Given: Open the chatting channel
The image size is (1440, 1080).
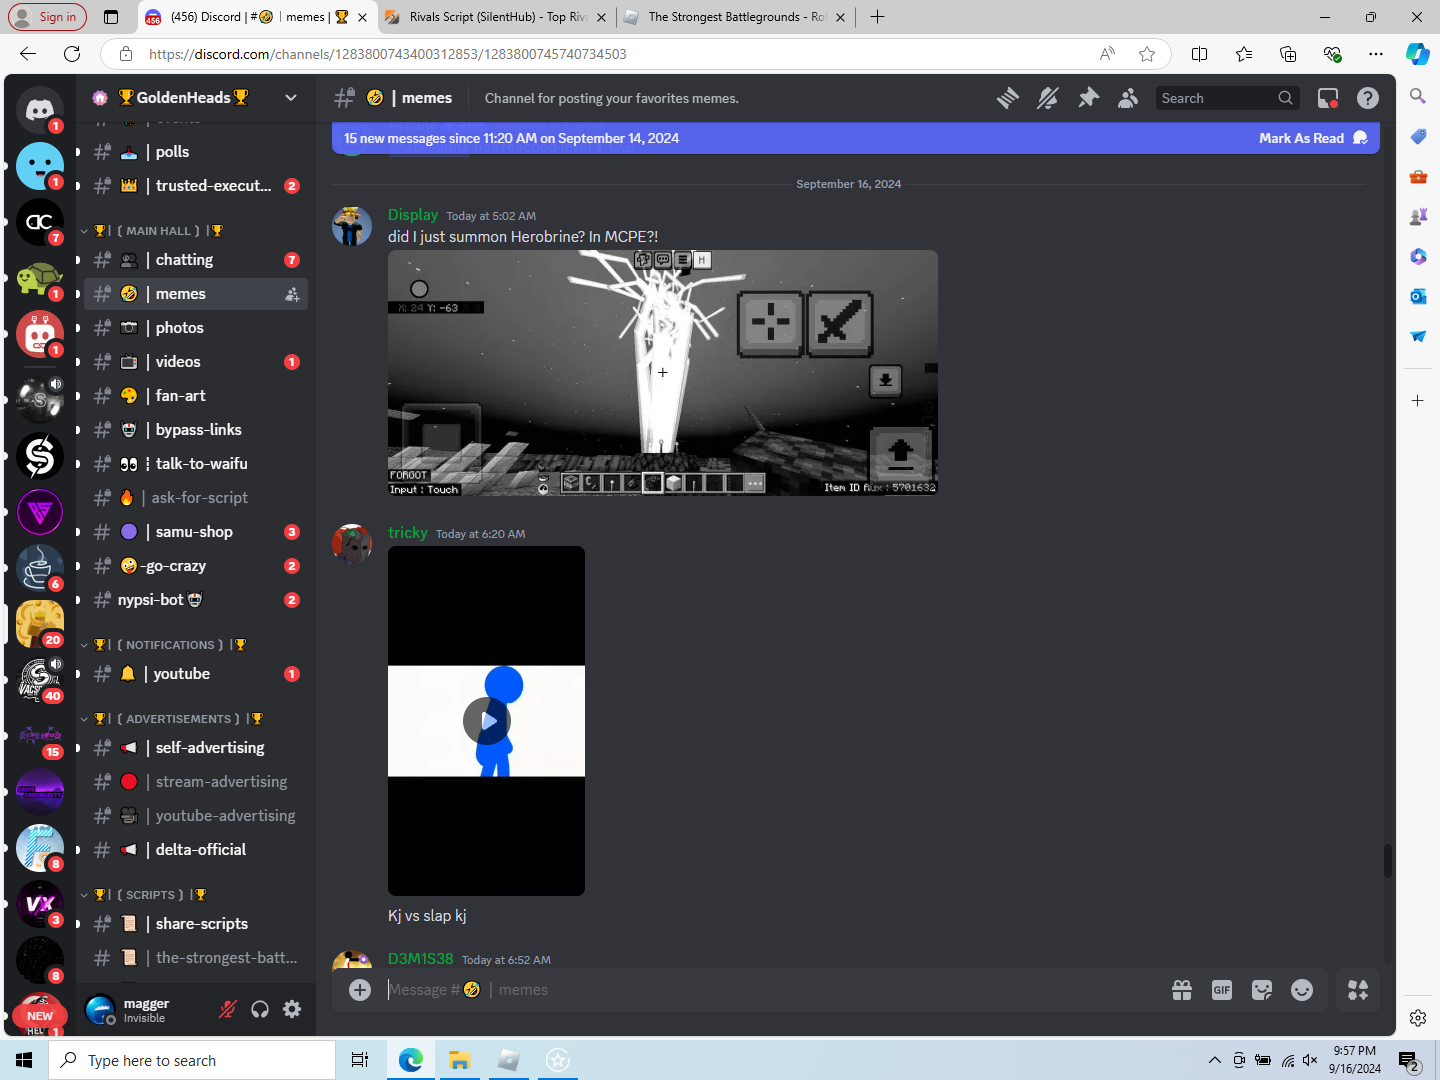Looking at the screenshot, I should (196, 260).
